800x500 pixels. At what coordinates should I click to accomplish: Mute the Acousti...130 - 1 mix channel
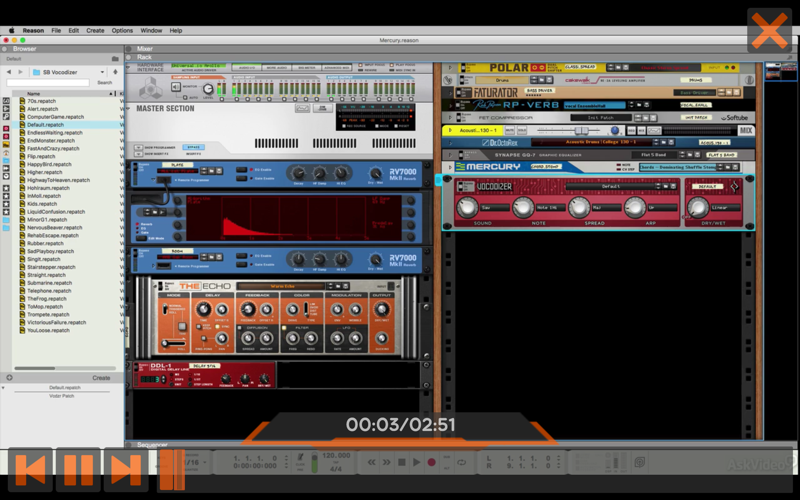click(x=509, y=130)
